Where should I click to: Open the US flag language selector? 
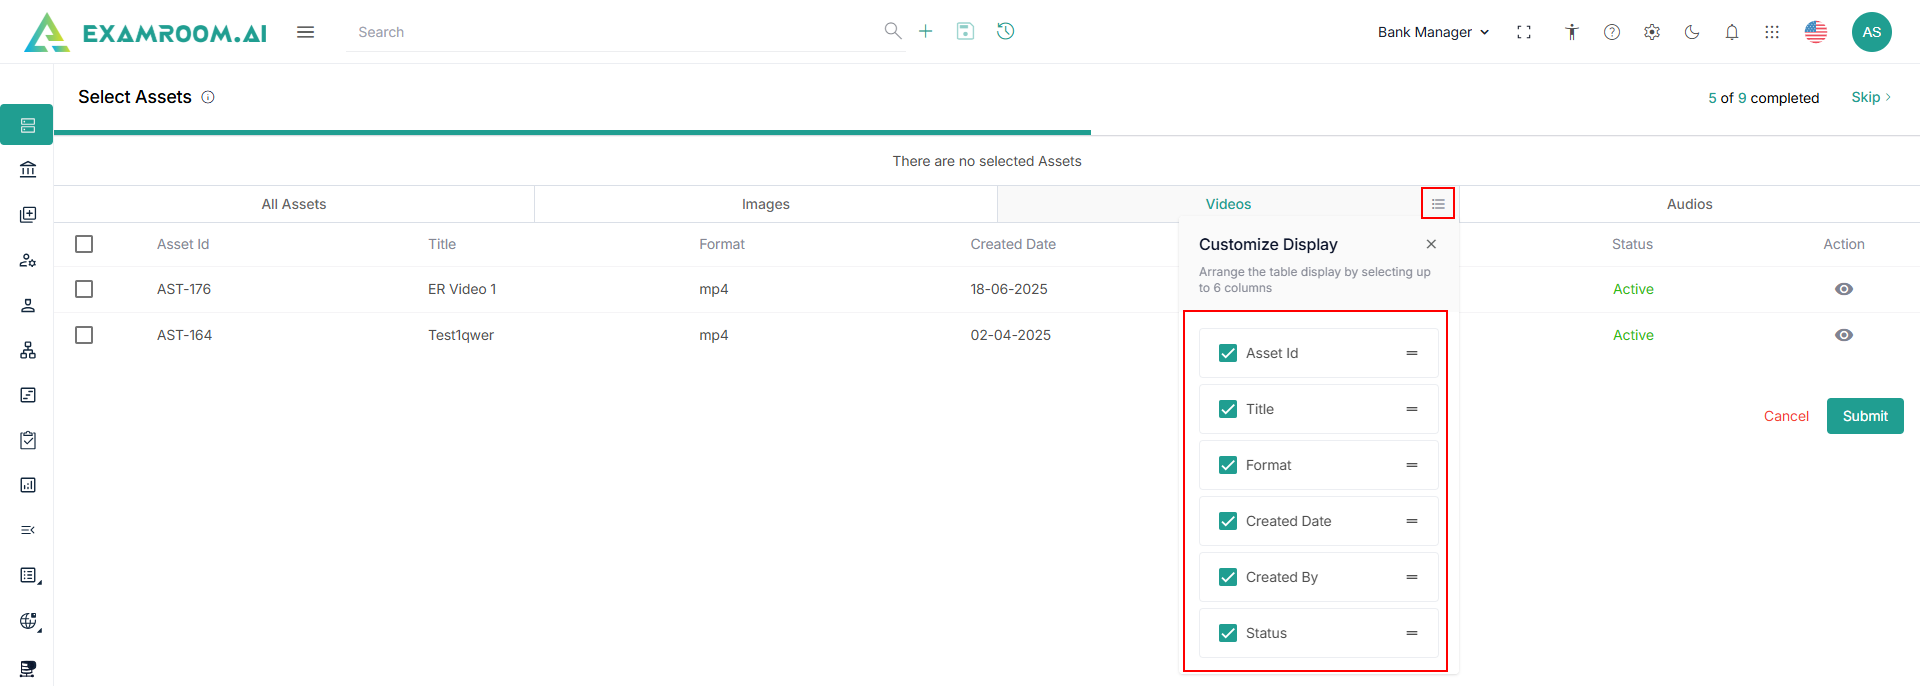(1816, 32)
